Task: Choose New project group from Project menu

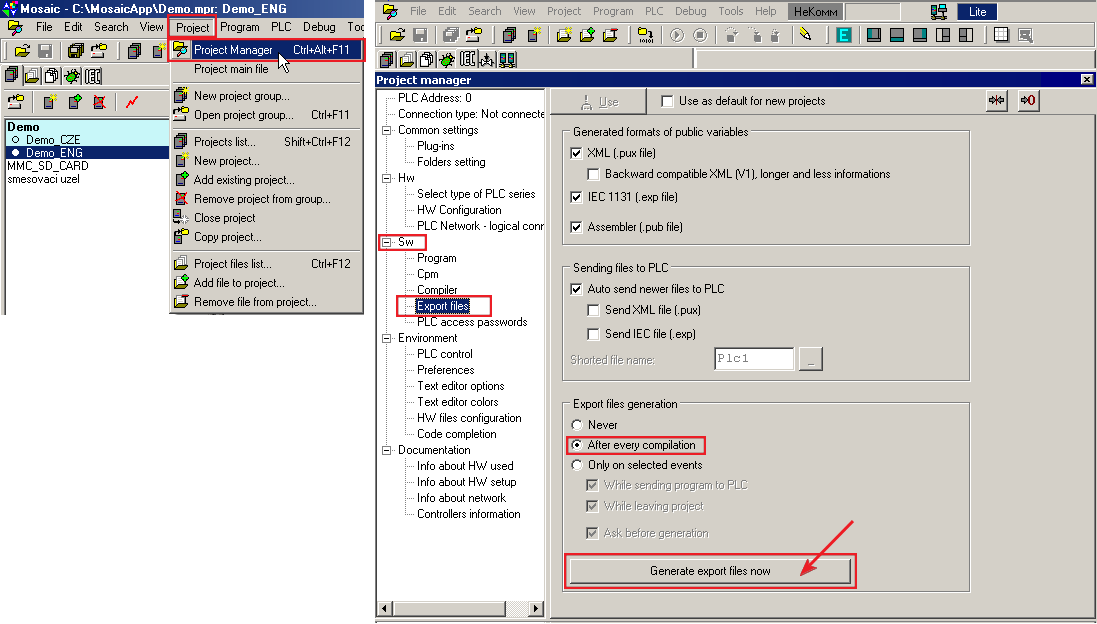Action: tap(241, 96)
